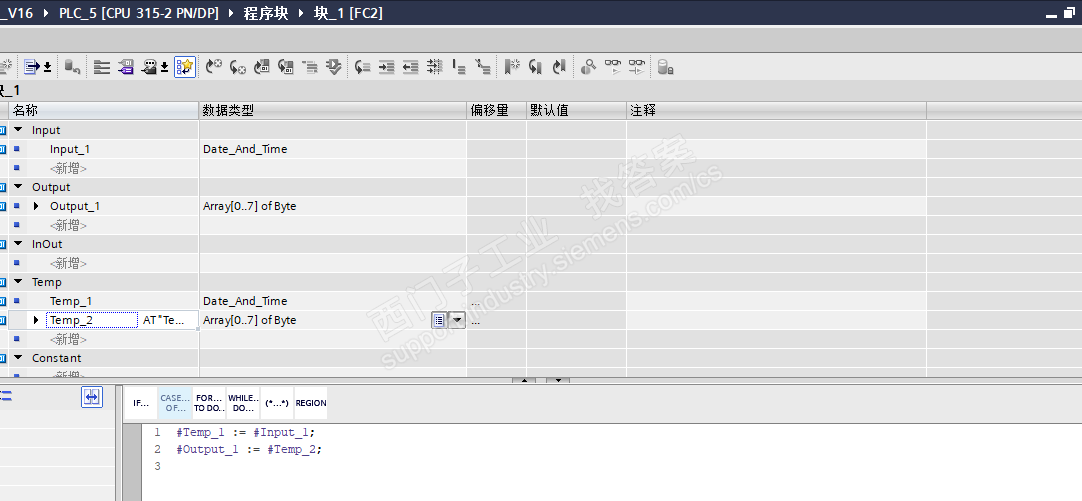The image size is (1082, 501).
Task: Expand the Temp_2 array variable
Action: [x=36, y=320]
